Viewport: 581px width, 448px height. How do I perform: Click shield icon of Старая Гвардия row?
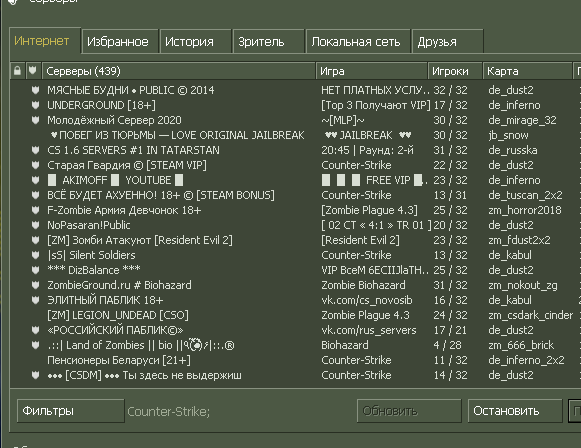[36, 165]
